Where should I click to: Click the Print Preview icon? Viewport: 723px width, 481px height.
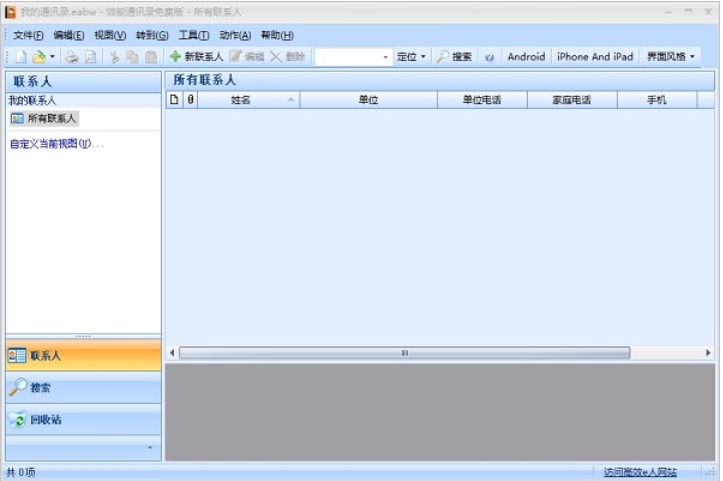(91, 57)
